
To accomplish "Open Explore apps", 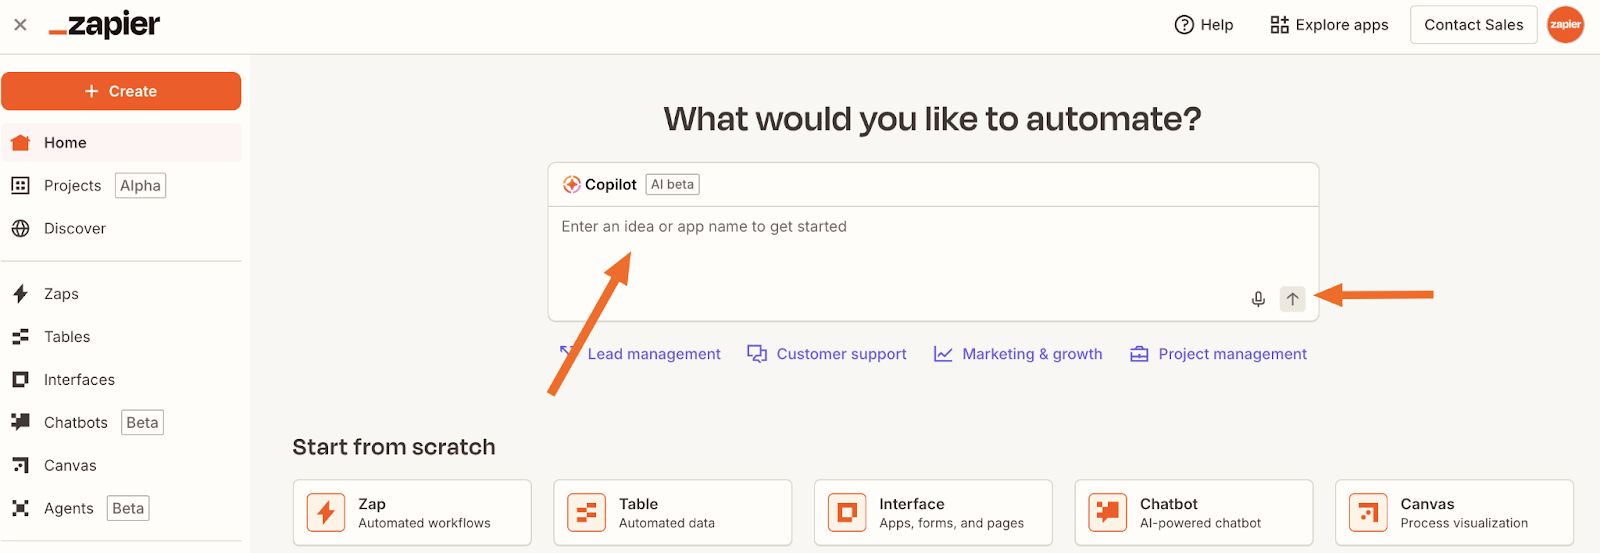I will click(x=1329, y=25).
